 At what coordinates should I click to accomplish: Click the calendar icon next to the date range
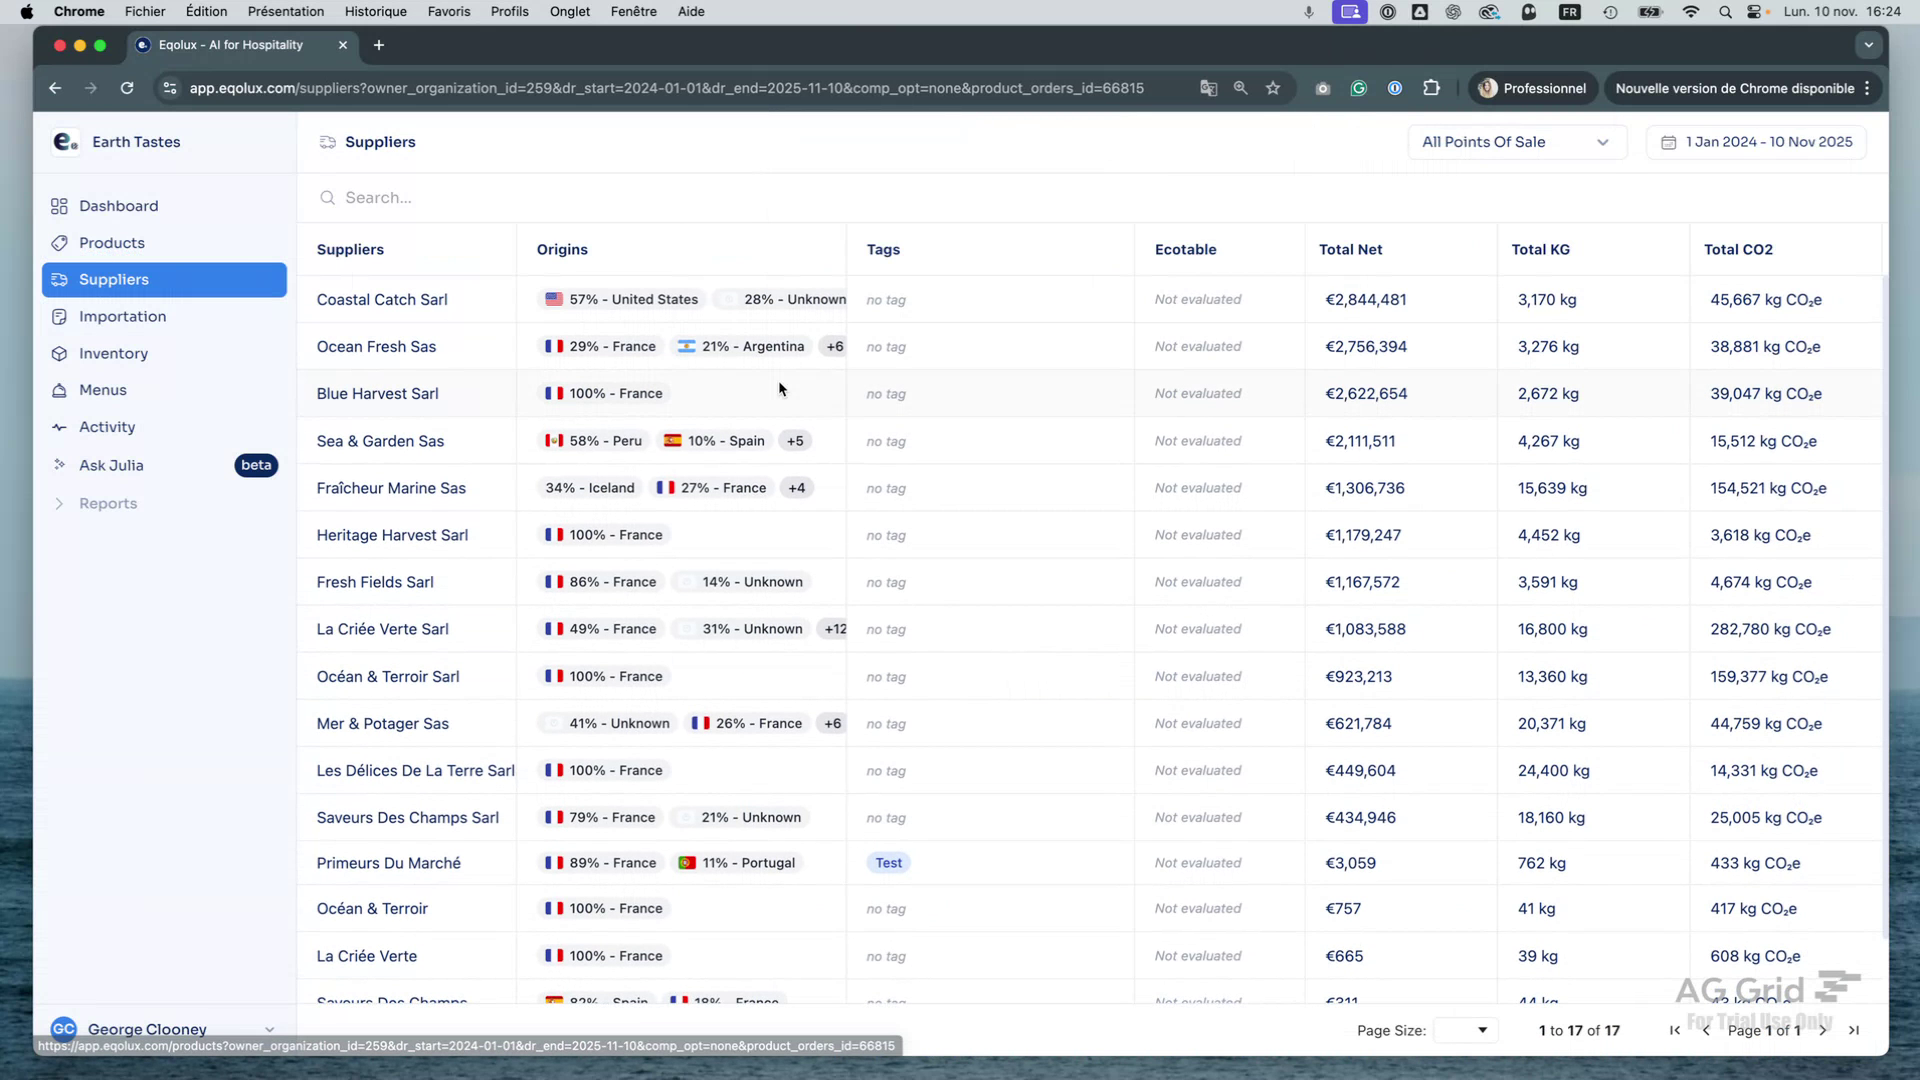(x=1668, y=141)
